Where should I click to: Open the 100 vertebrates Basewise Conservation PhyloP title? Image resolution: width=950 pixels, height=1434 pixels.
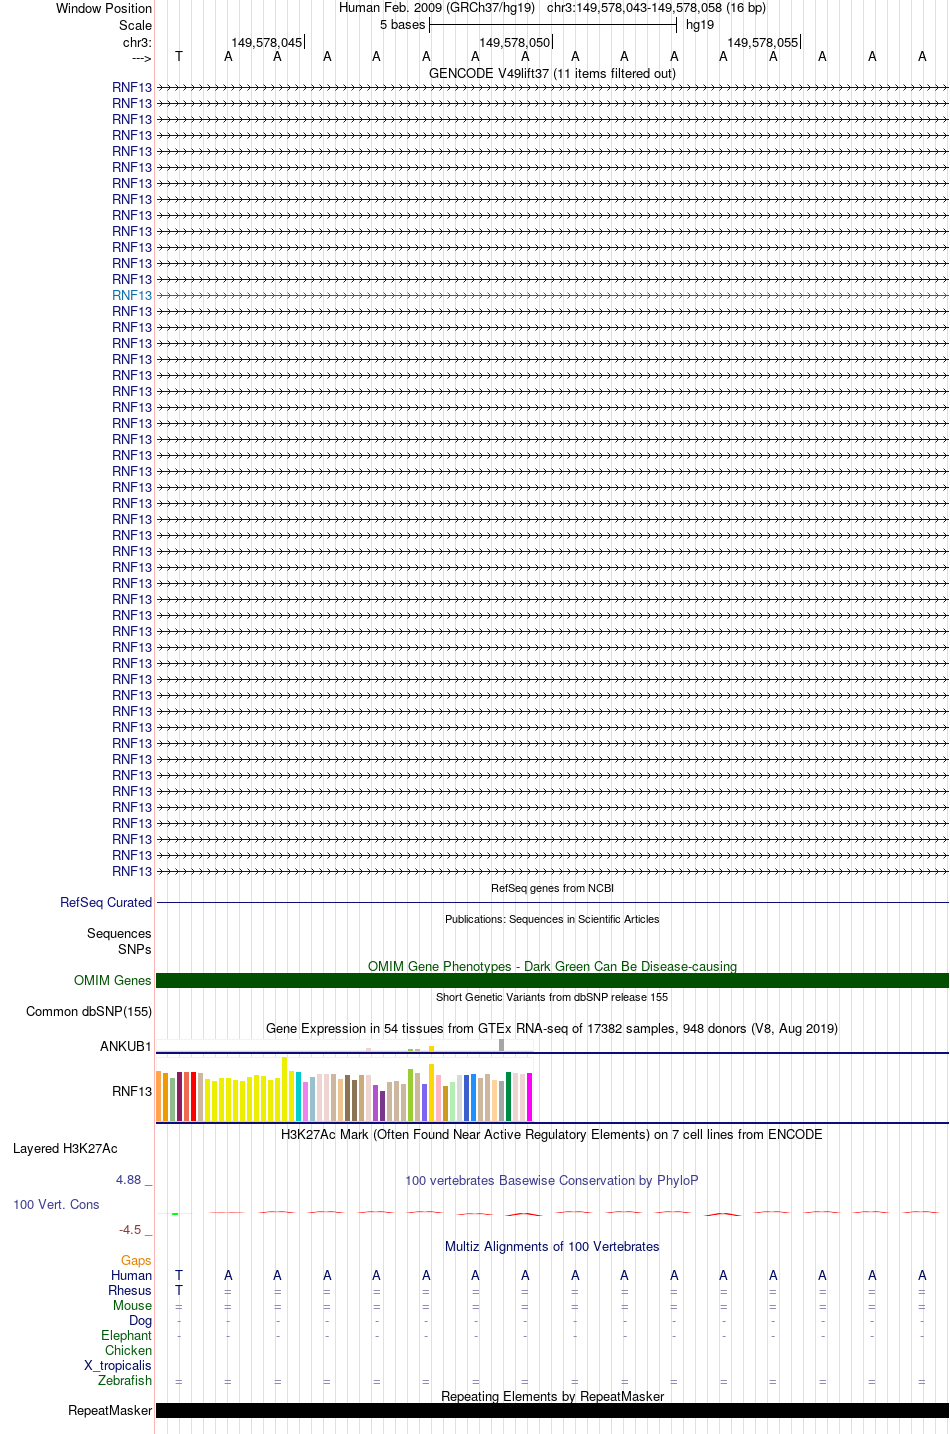click(x=552, y=1180)
